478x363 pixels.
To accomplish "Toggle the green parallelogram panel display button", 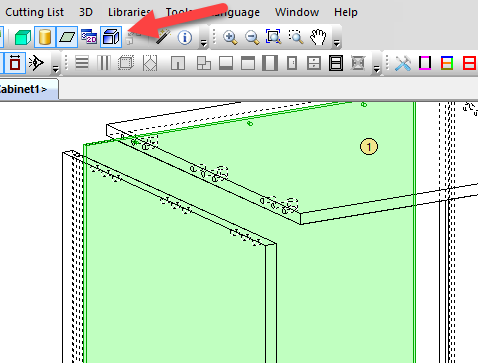I will pyautogui.click(x=67, y=37).
